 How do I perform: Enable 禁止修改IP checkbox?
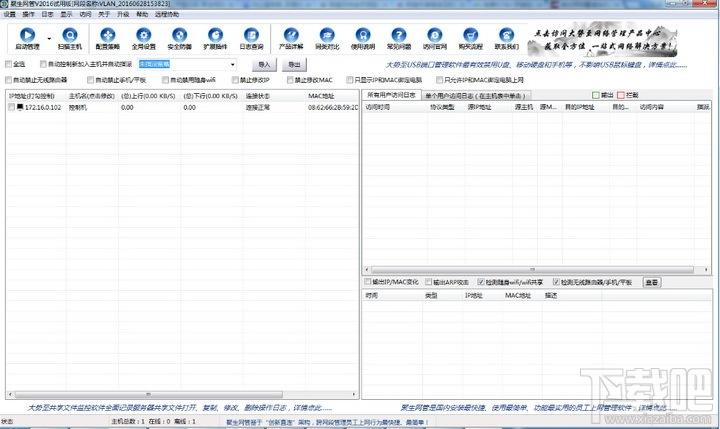[235, 80]
